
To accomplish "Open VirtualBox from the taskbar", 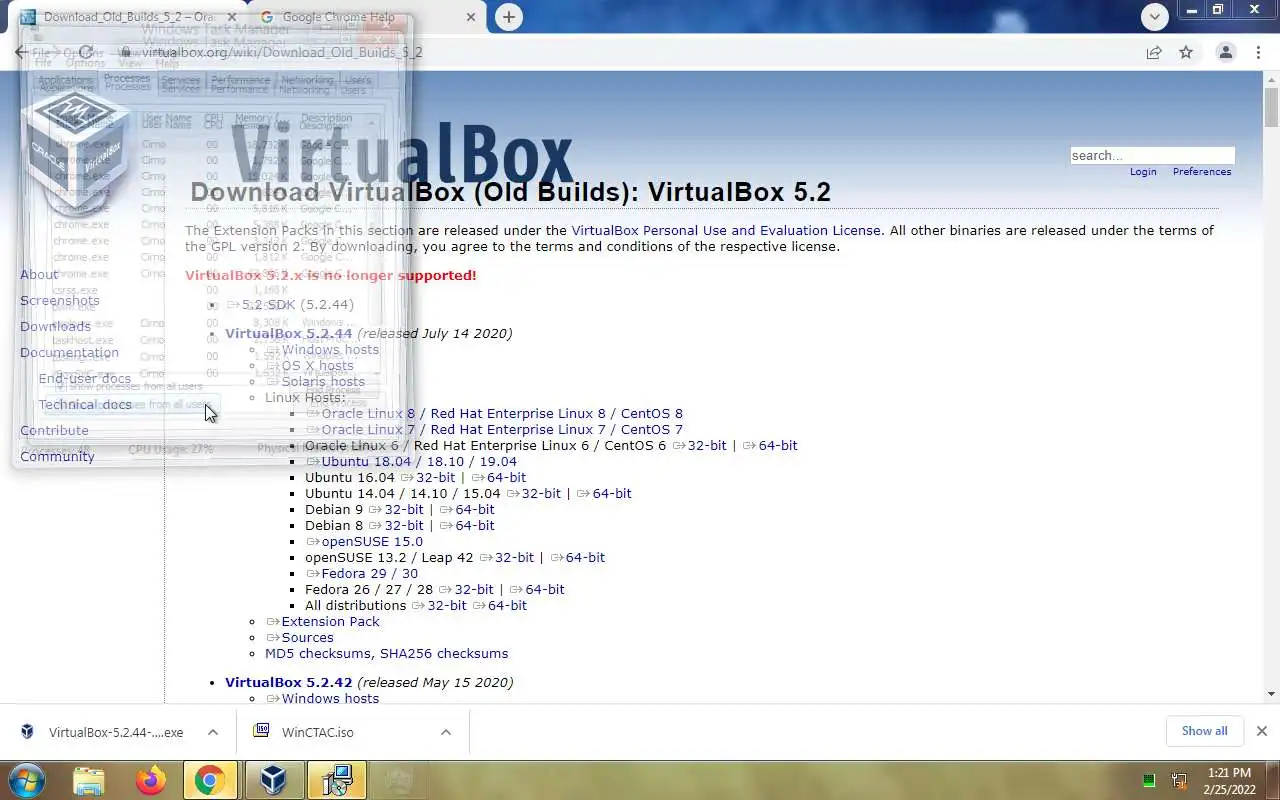I will tap(273, 780).
